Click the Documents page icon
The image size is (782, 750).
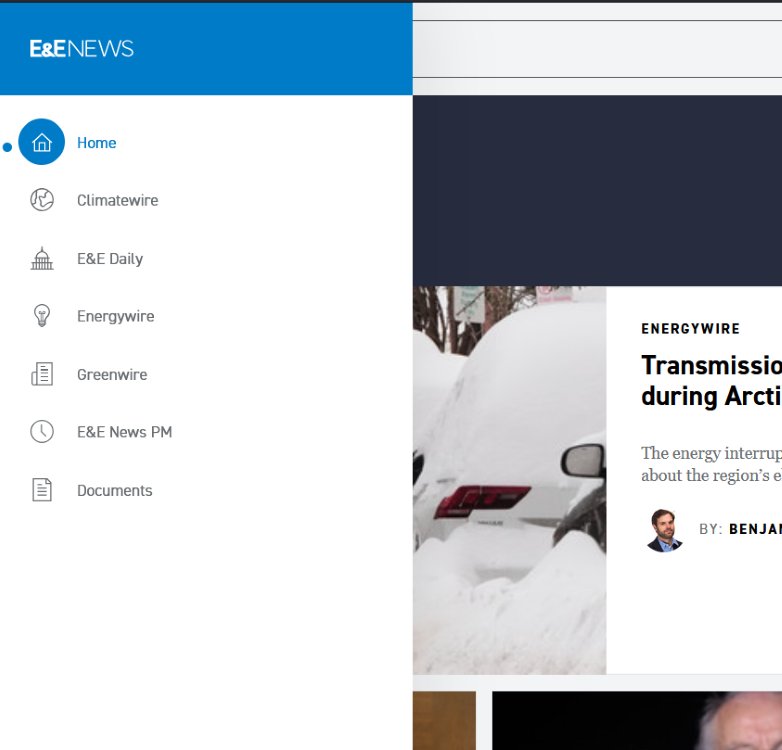(x=42, y=490)
